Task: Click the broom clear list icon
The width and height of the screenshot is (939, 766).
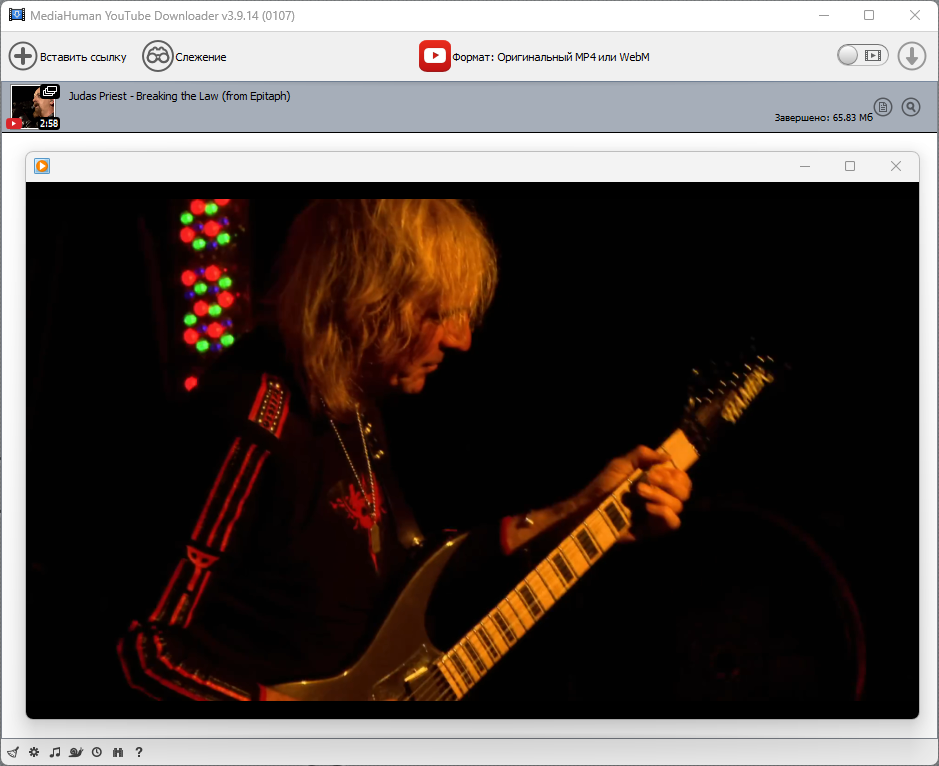Action: [13, 752]
